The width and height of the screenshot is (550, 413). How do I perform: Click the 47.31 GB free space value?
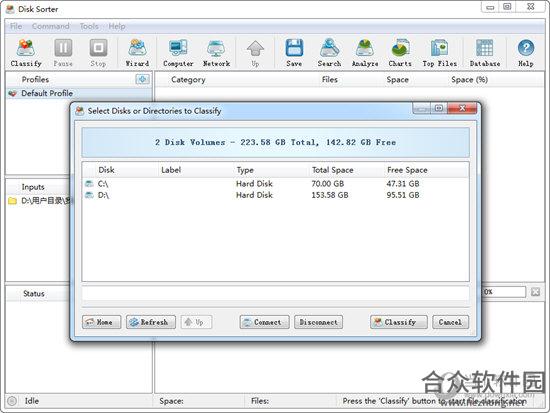(x=403, y=184)
